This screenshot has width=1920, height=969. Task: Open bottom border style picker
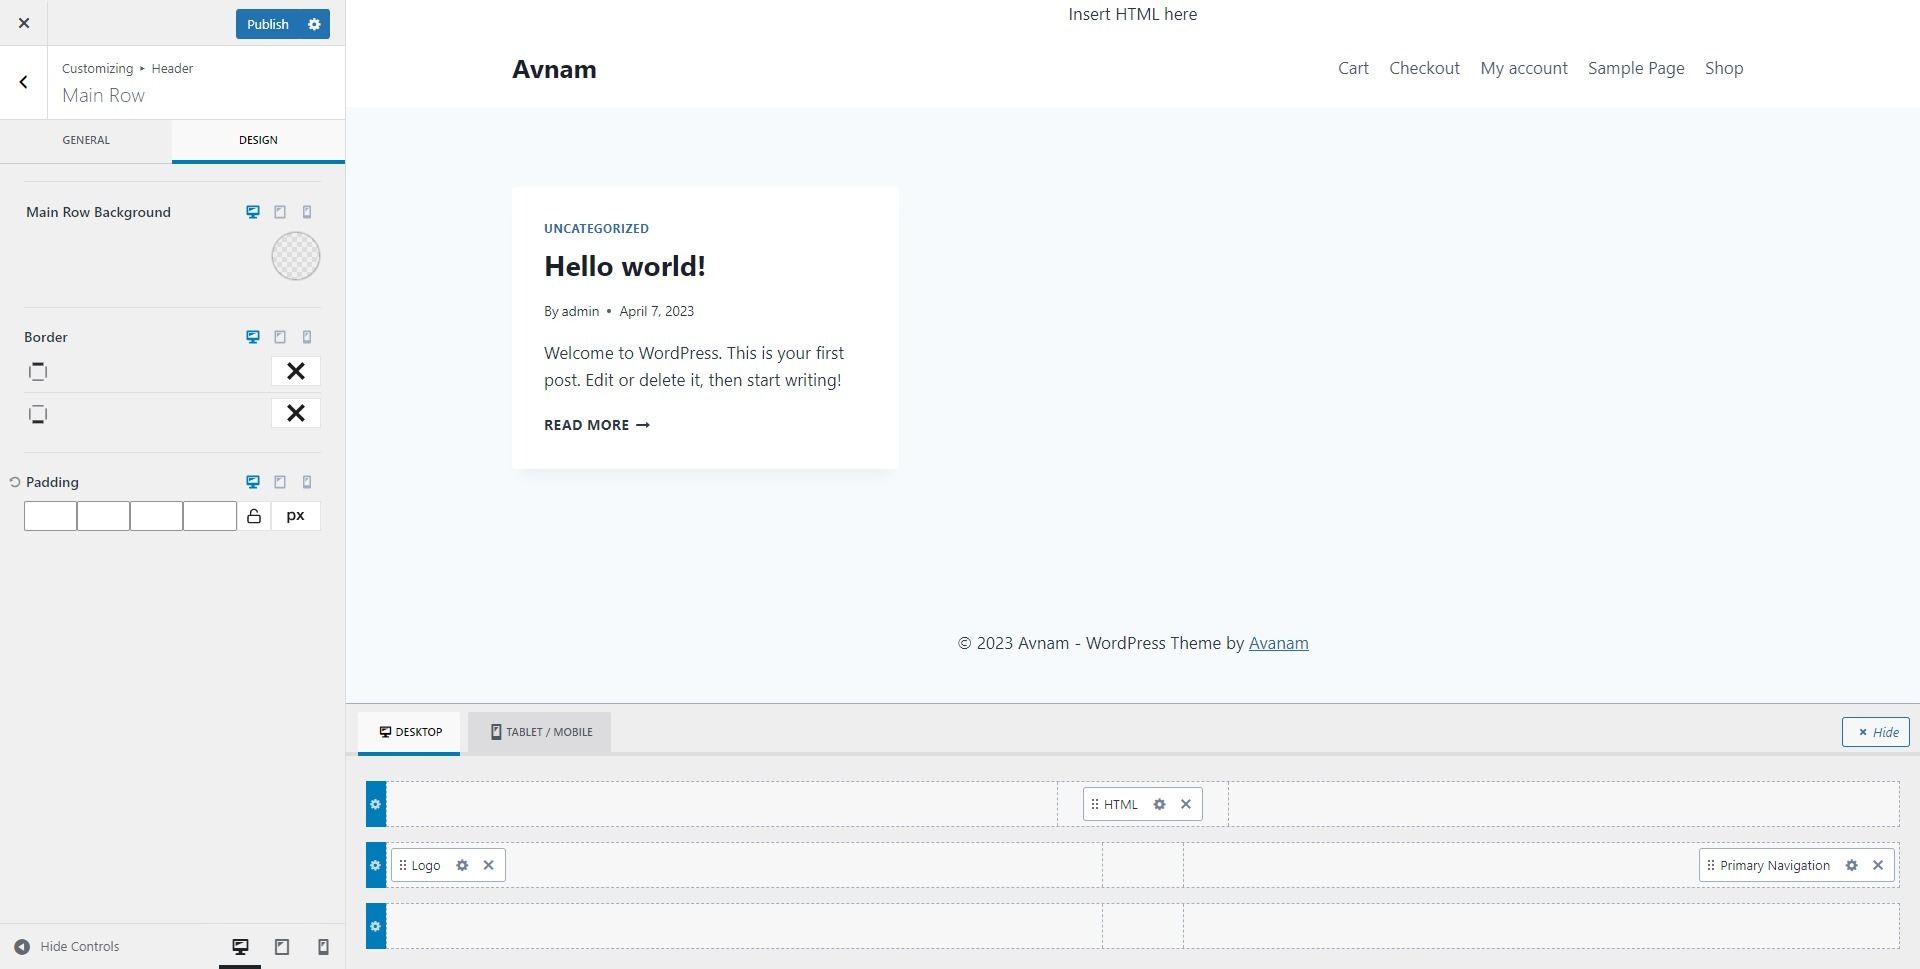click(x=296, y=413)
